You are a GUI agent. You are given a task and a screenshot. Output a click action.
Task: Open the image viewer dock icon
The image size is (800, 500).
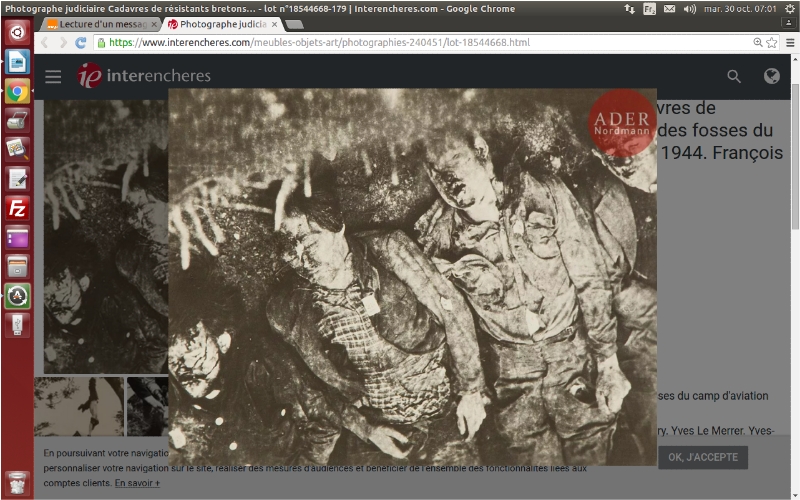[x=17, y=150]
